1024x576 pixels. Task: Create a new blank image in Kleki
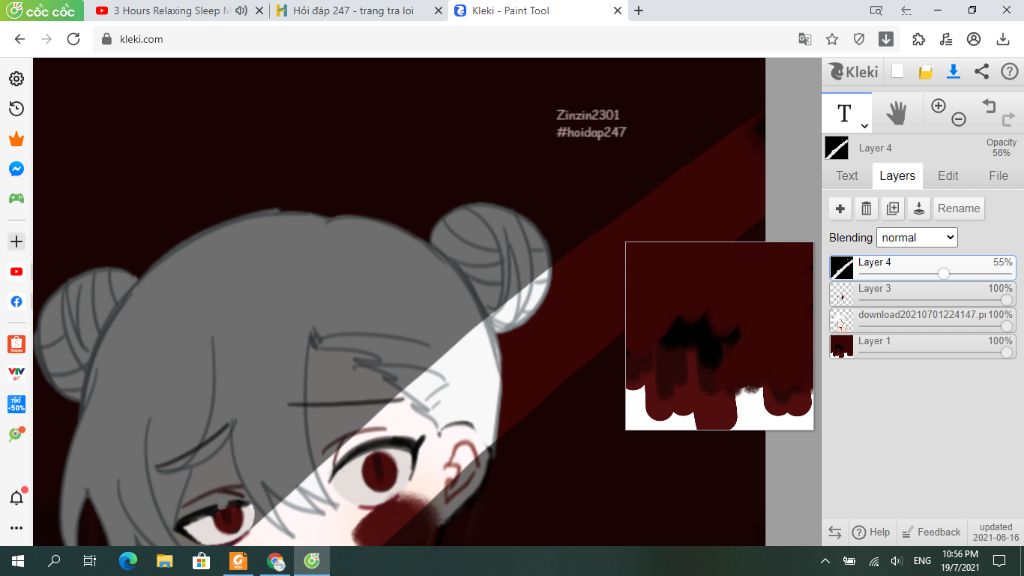[897, 71]
